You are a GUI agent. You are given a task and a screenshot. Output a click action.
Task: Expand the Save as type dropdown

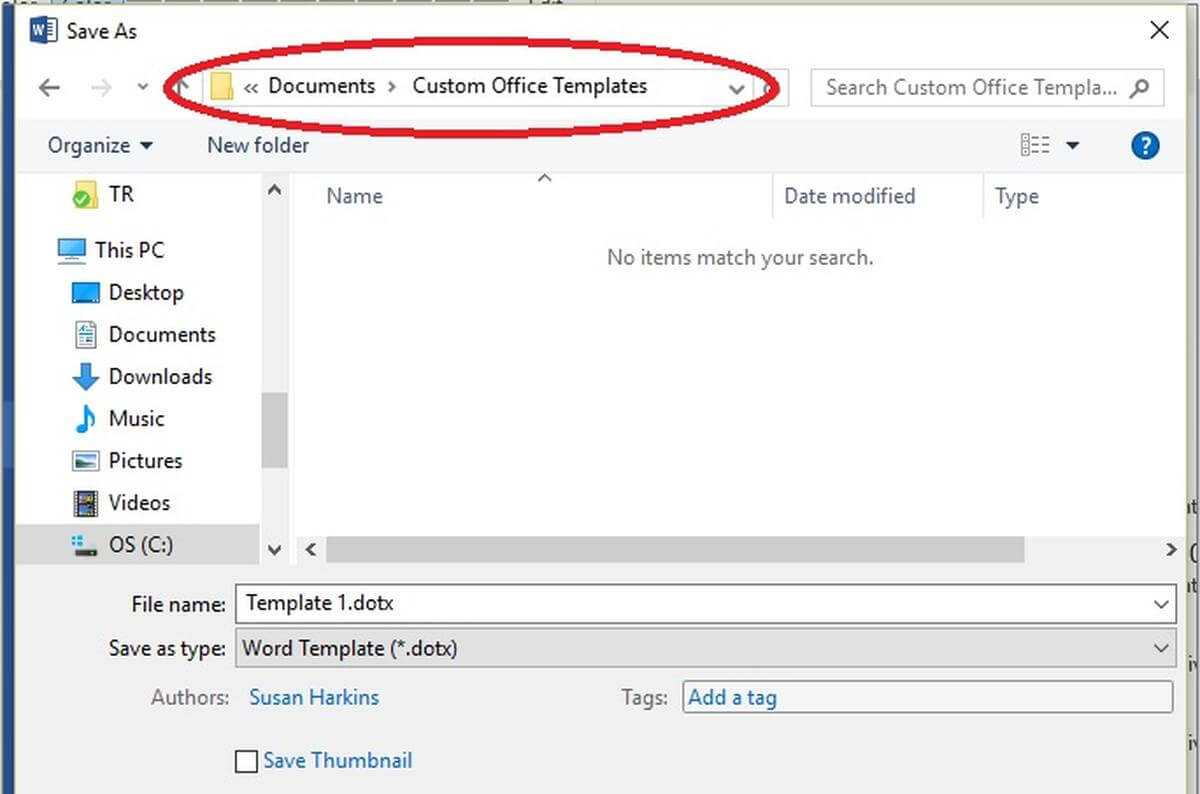pyautogui.click(x=1161, y=649)
